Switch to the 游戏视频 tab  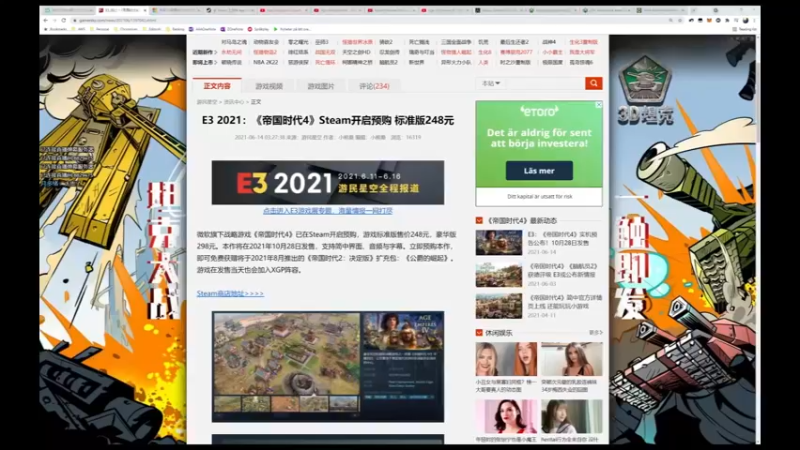(269, 86)
